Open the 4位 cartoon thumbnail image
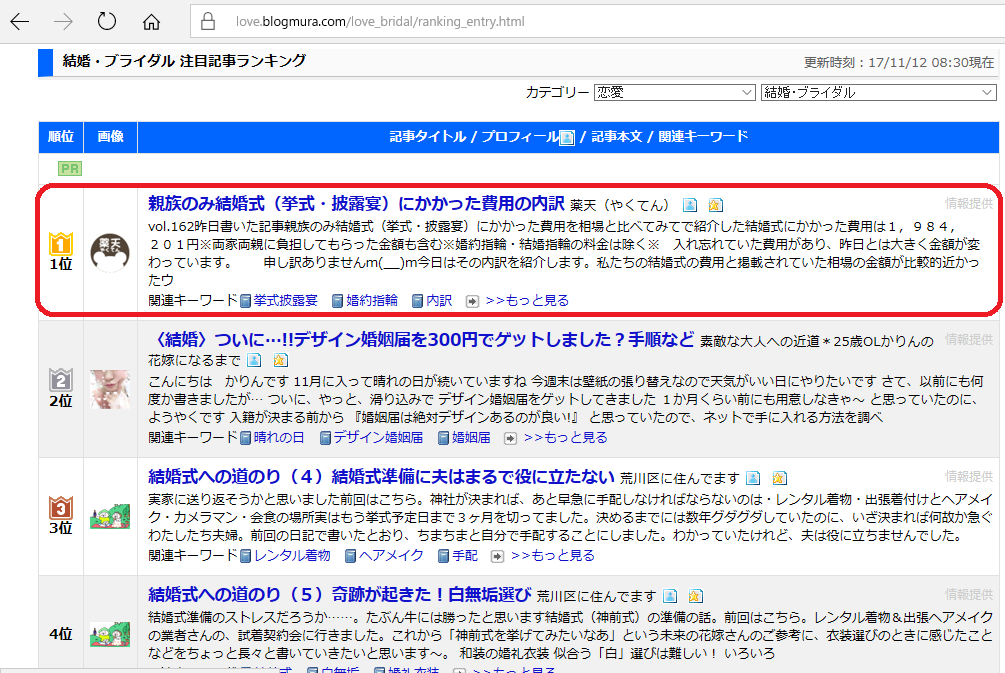 pos(110,635)
